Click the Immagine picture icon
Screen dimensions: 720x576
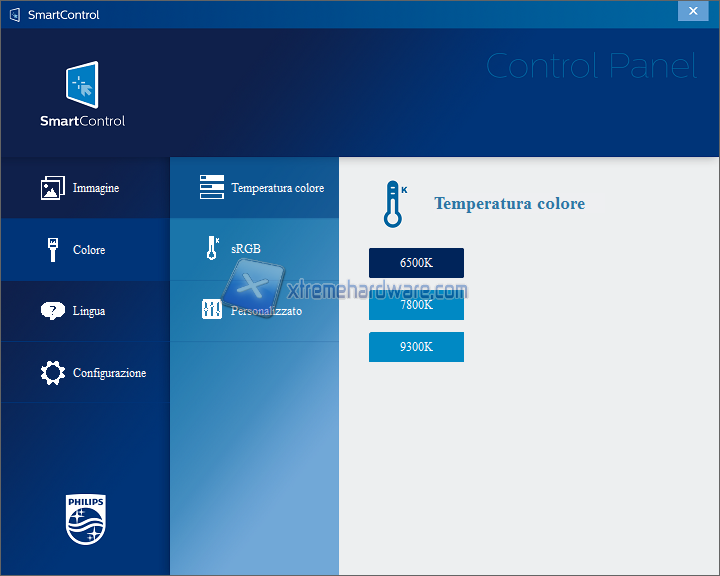(x=52, y=188)
